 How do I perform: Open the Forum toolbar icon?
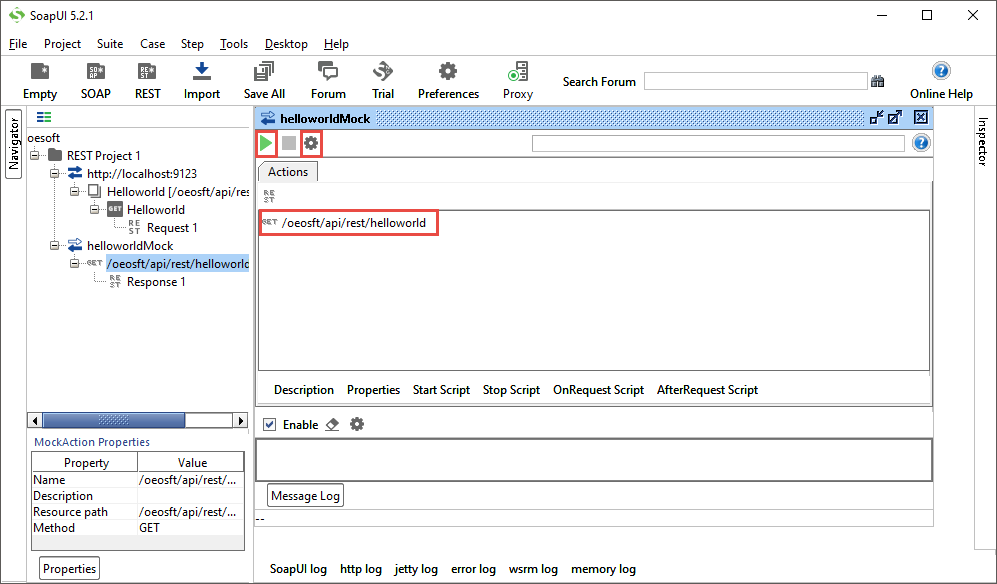click(x=328, y=81)
